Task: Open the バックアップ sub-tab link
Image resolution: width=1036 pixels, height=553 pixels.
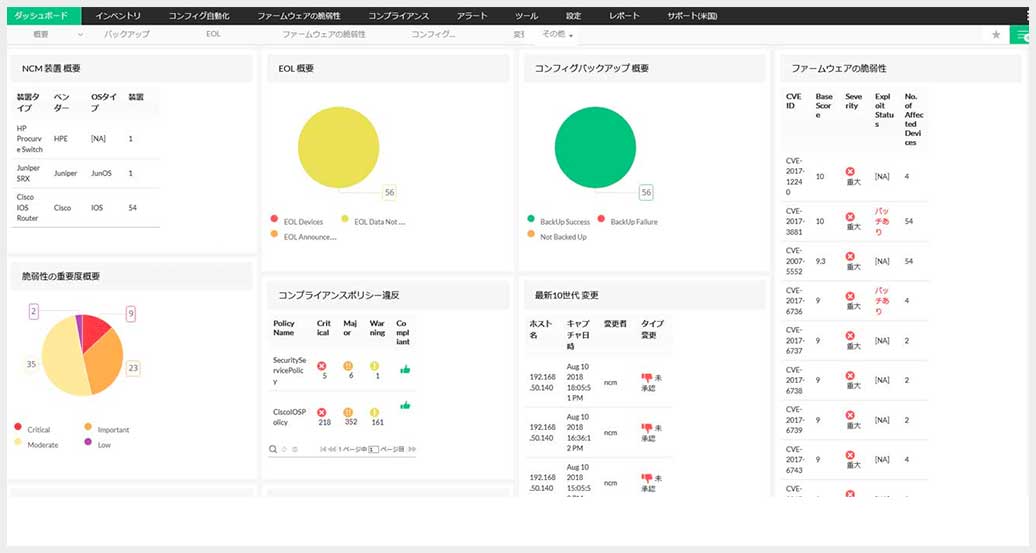Action: coord(126,34)
